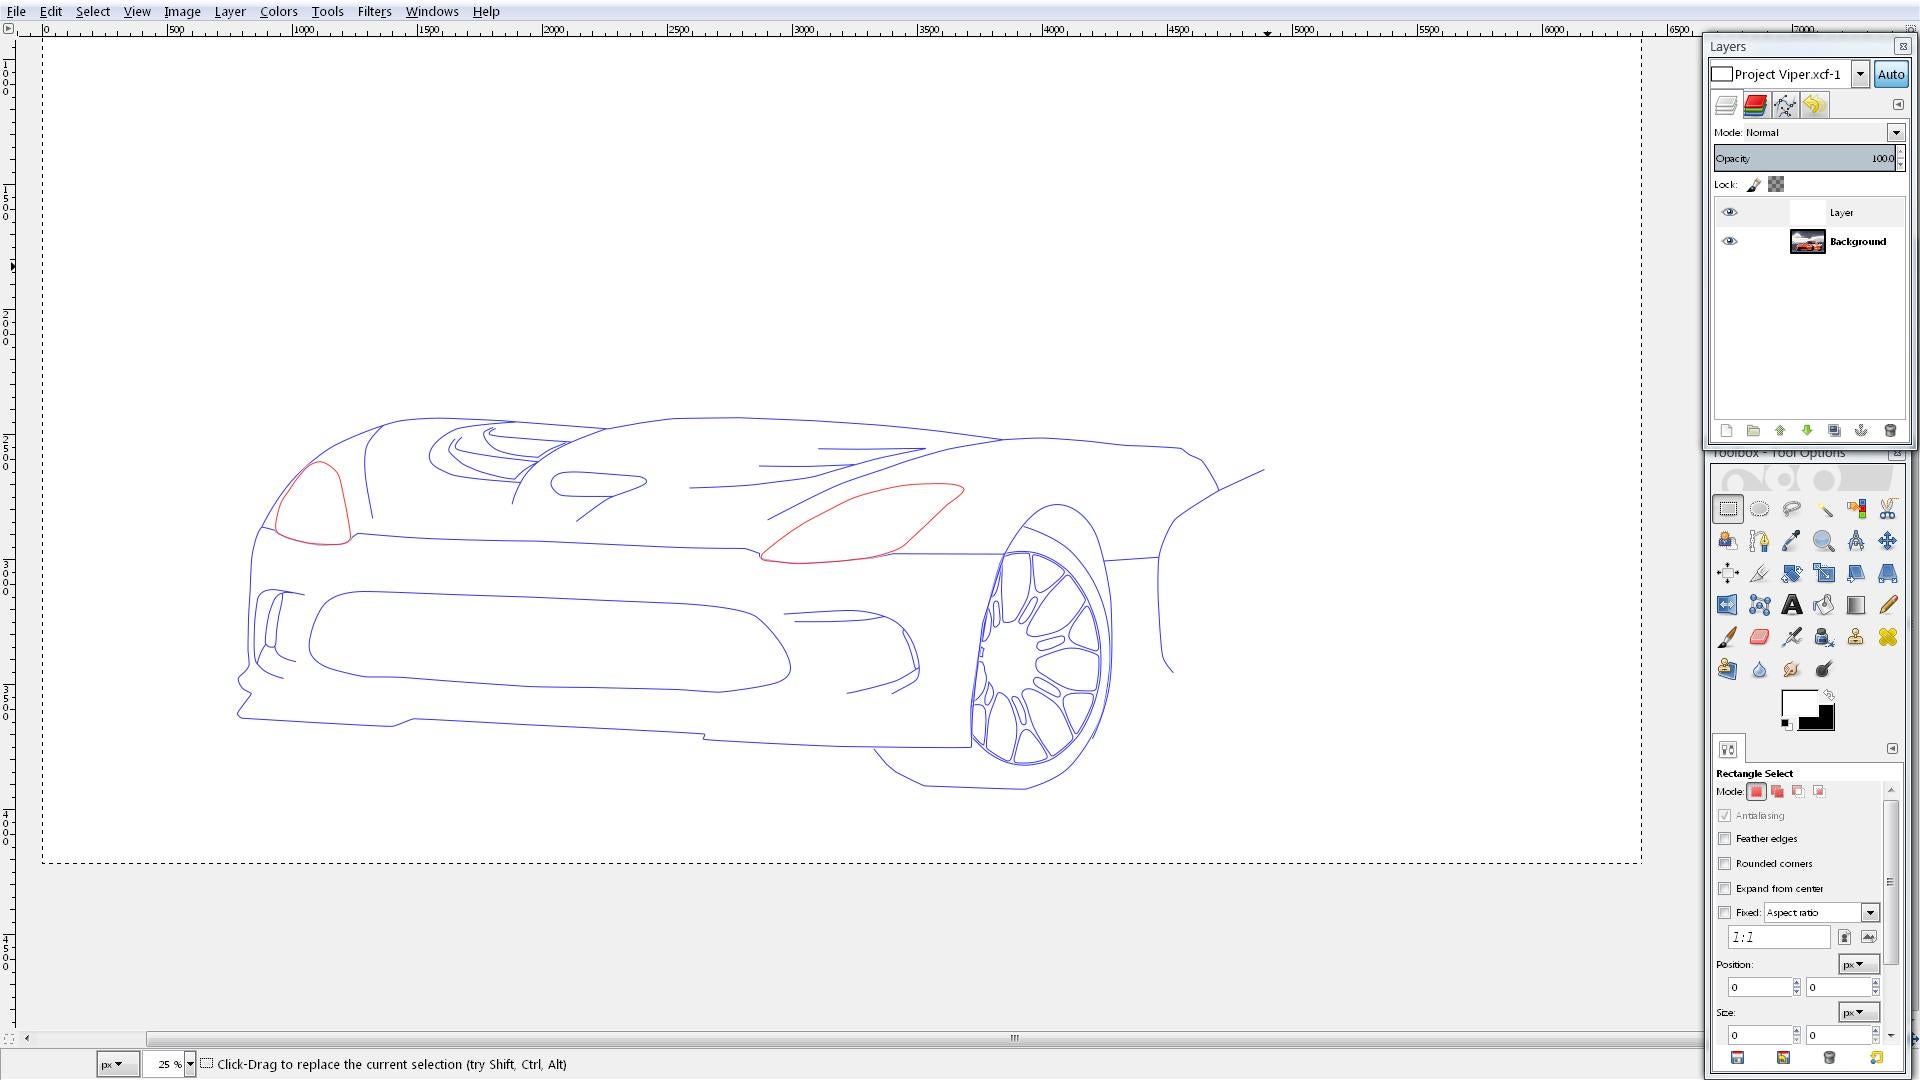1920x1080 pixels.
Task: Pick the Fuzzy Select magic wand tool
Action: tap(1823, 509)
